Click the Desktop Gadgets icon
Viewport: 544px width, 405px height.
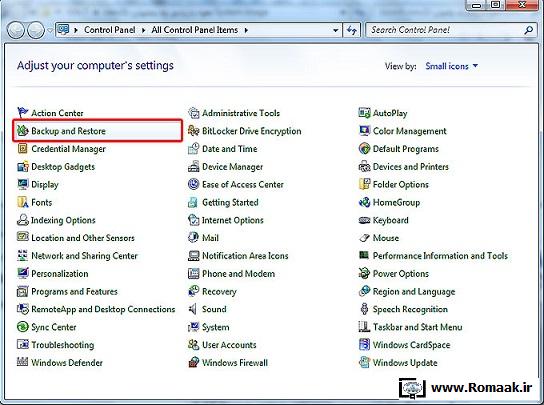[x=23, y=167]
